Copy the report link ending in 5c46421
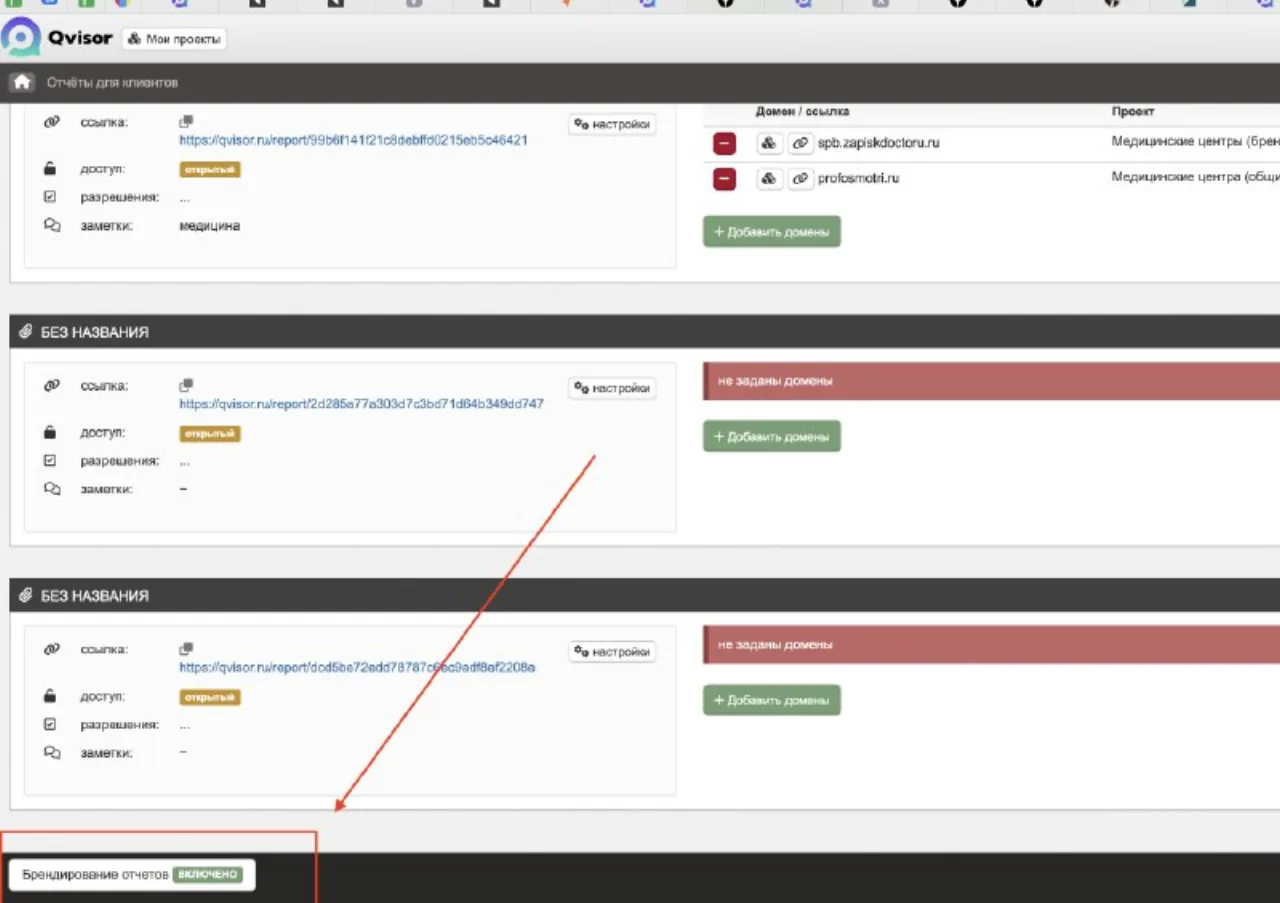Viewport: 1280px width, 903px height. [186, 122]
